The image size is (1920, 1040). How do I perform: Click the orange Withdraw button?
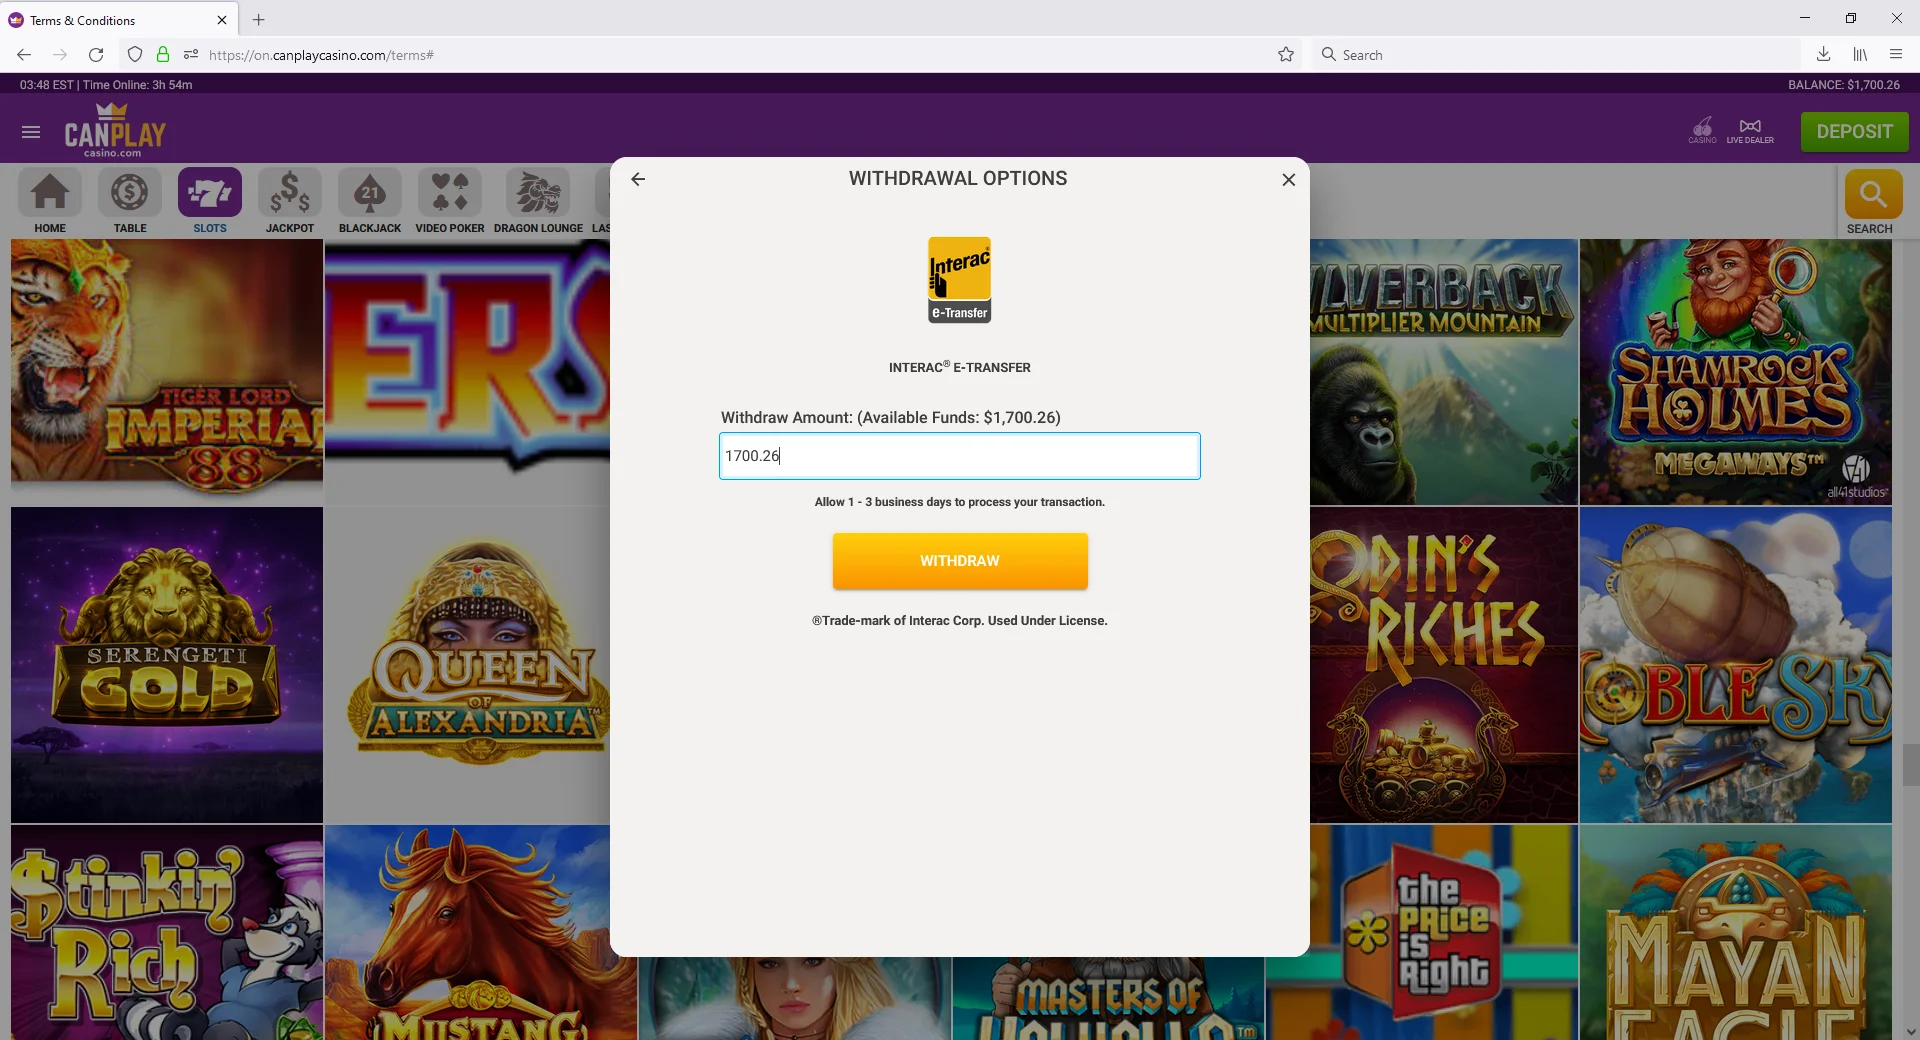click(959, 561)
